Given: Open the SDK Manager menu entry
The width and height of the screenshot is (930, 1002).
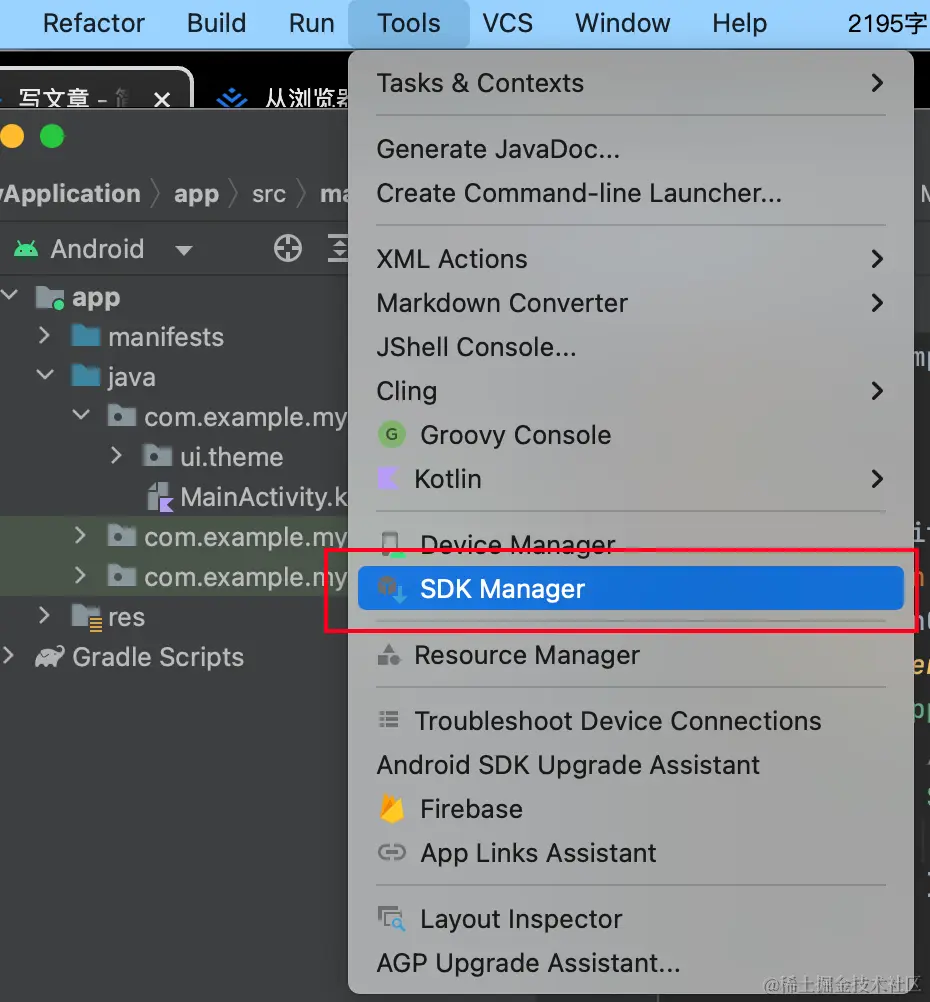Looking at the screenshot, I should coord(630,589).
